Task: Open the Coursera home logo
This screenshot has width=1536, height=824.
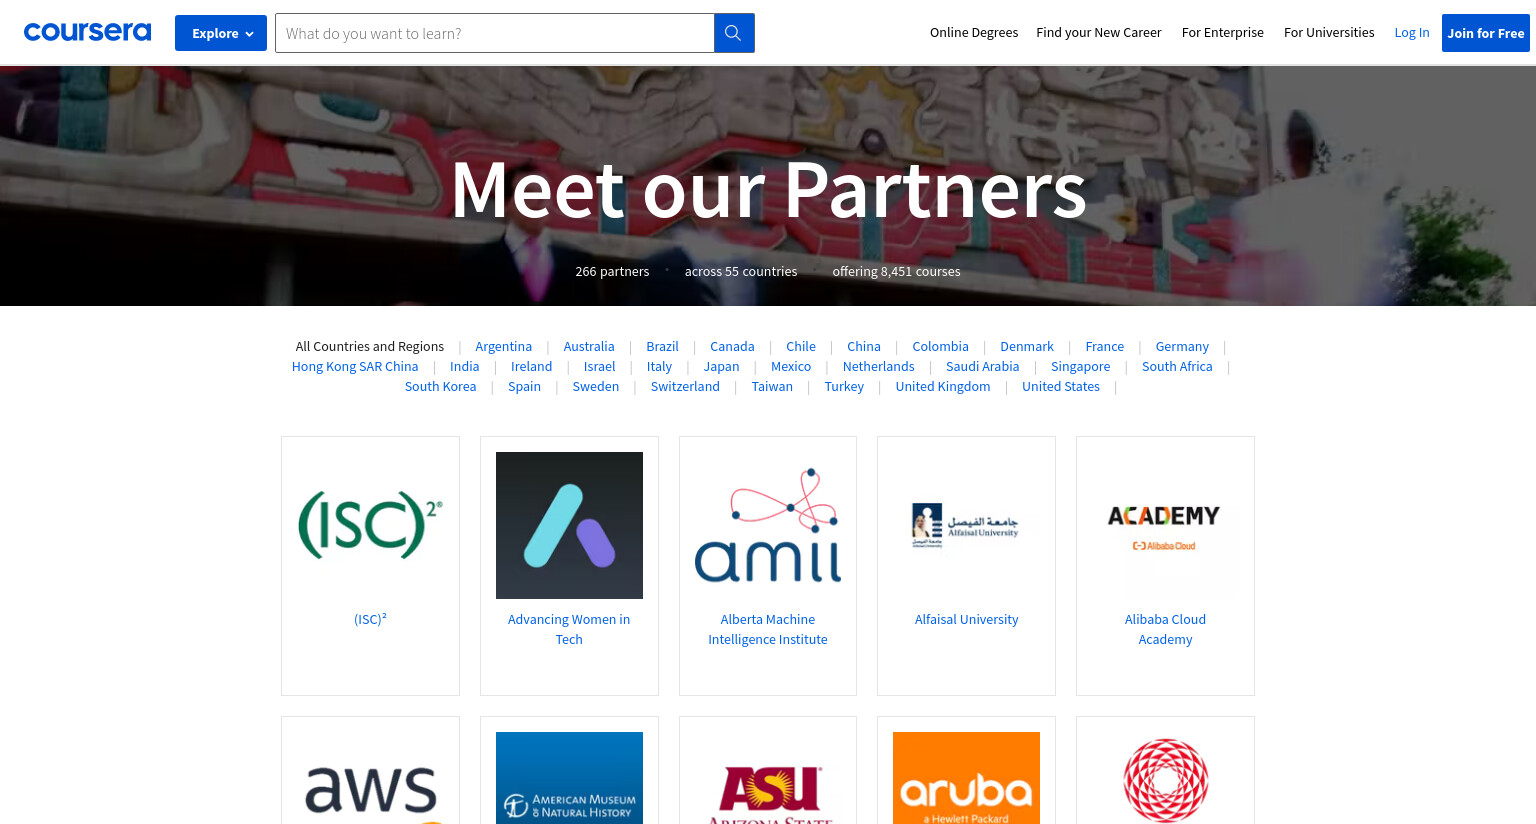Action: pyautogui.click(x=87, y=32)
